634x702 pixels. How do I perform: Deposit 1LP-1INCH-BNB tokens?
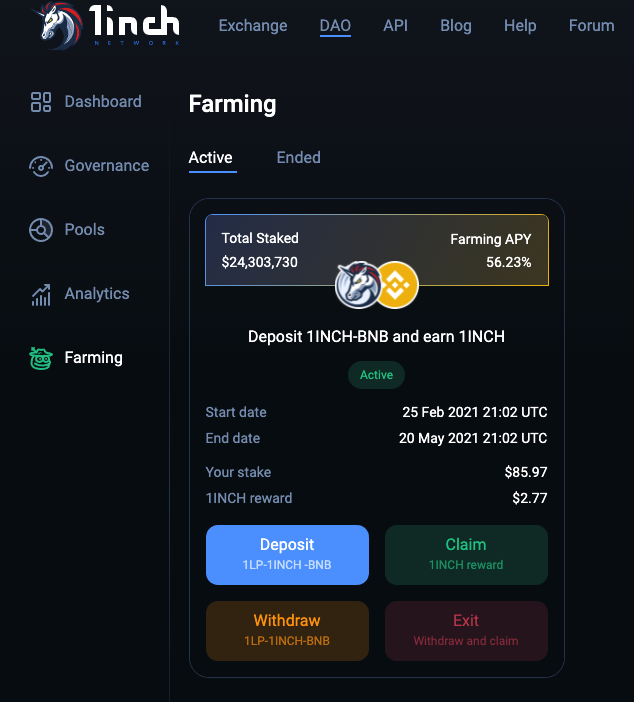tap(287, 555)
